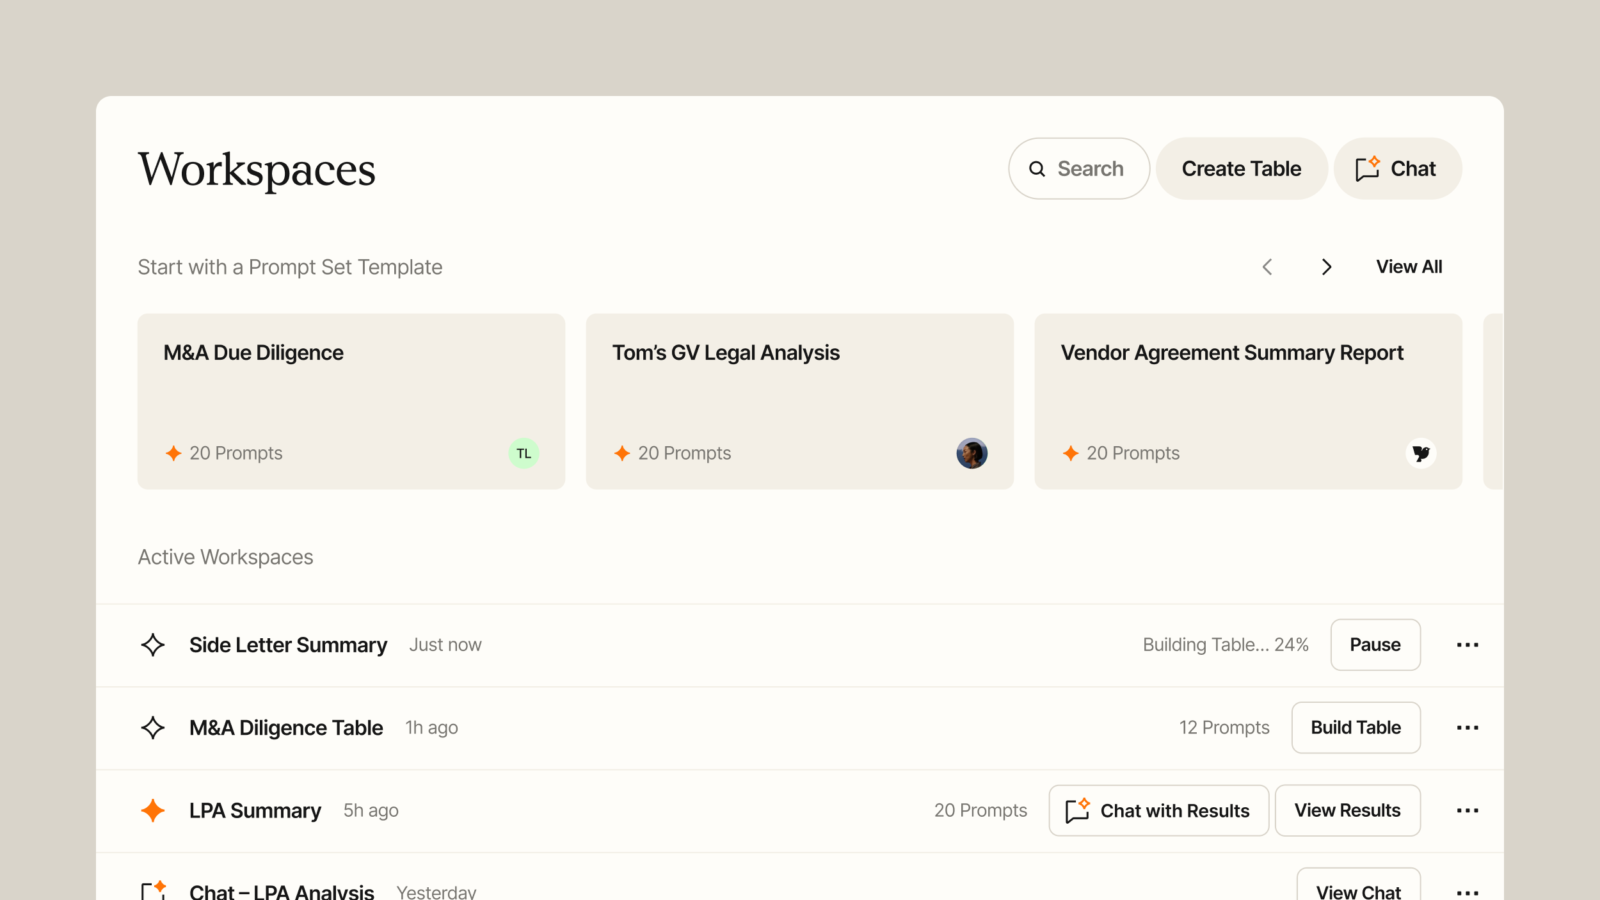
Task: Click the TL avatar on M&A Due Diligence
Action: pyautogui.click(x=524, y=453)
